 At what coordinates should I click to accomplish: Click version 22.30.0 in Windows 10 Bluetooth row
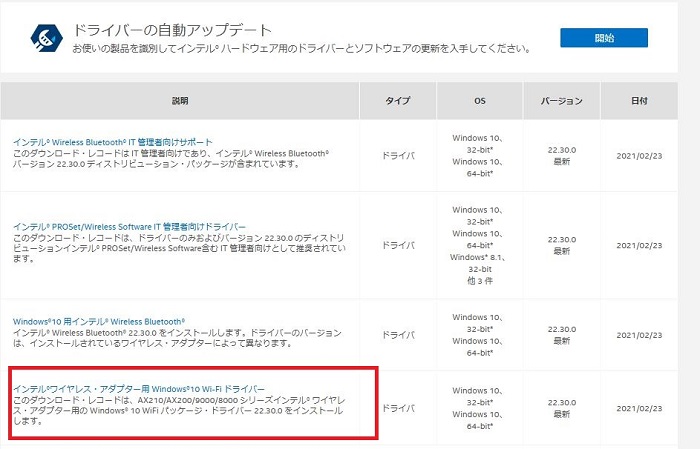click(x=562, y=329)
